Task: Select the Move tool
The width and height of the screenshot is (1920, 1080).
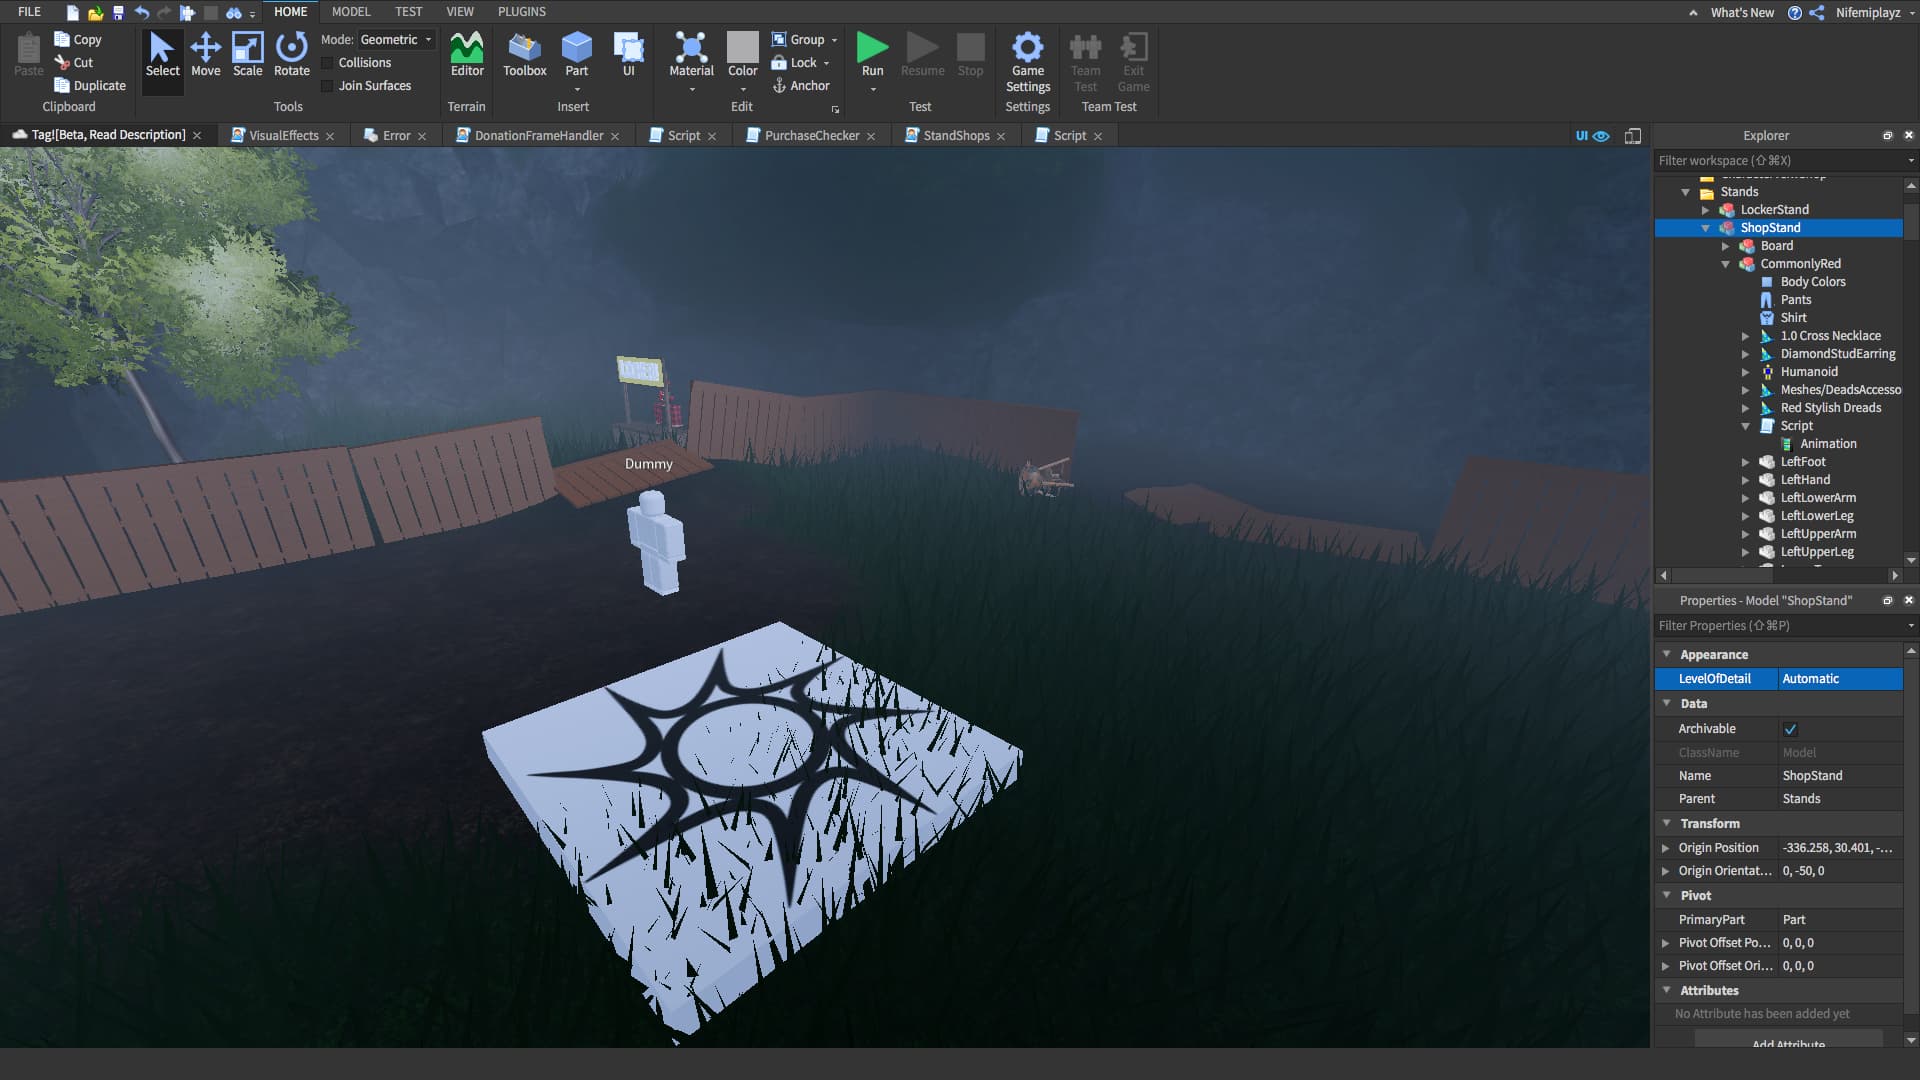Action: point(205,54)
